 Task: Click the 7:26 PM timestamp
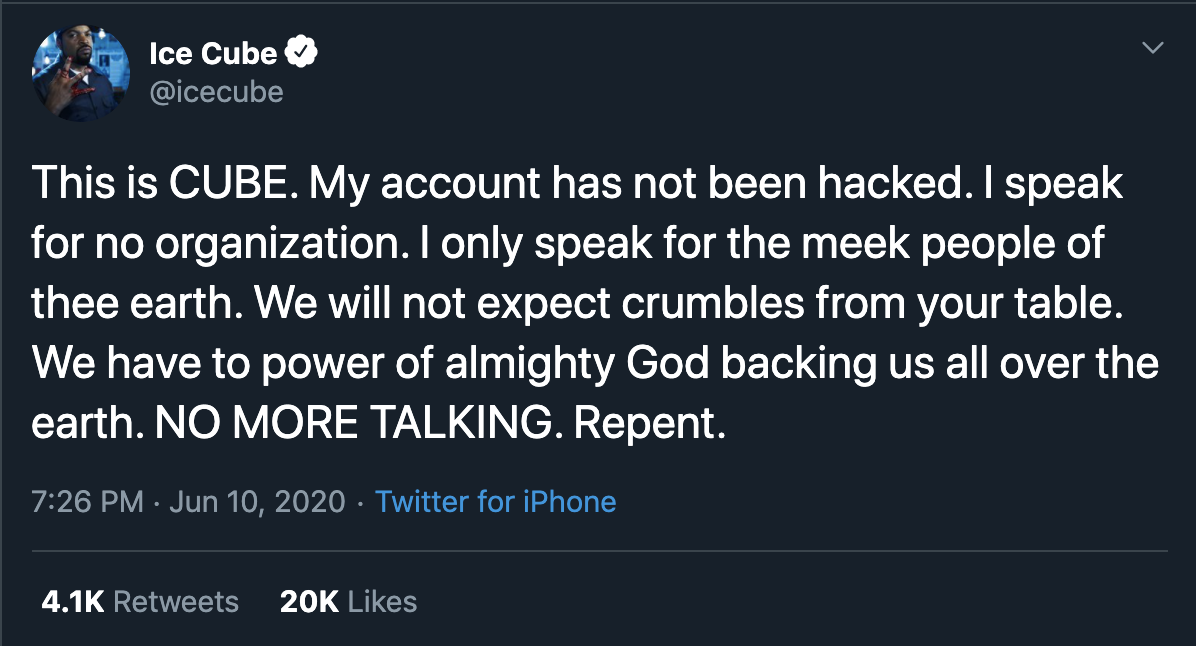pos(88,501)
